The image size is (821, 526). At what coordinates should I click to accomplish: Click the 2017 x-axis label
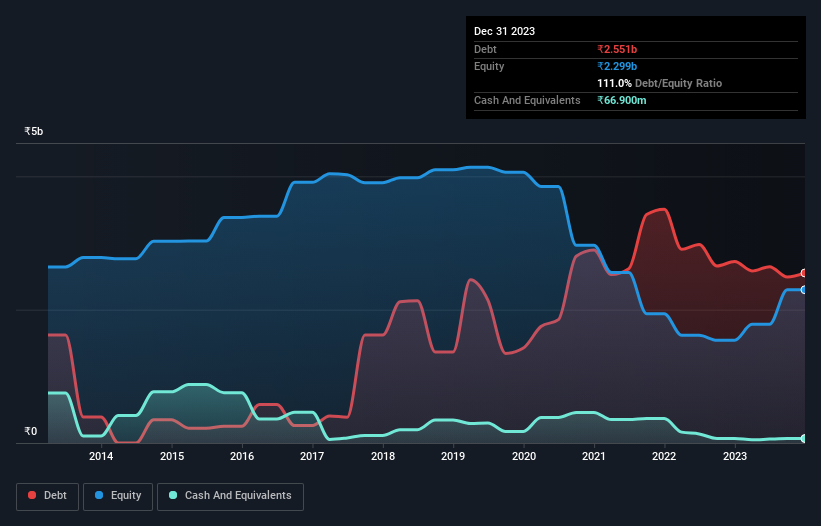(312, 456)
